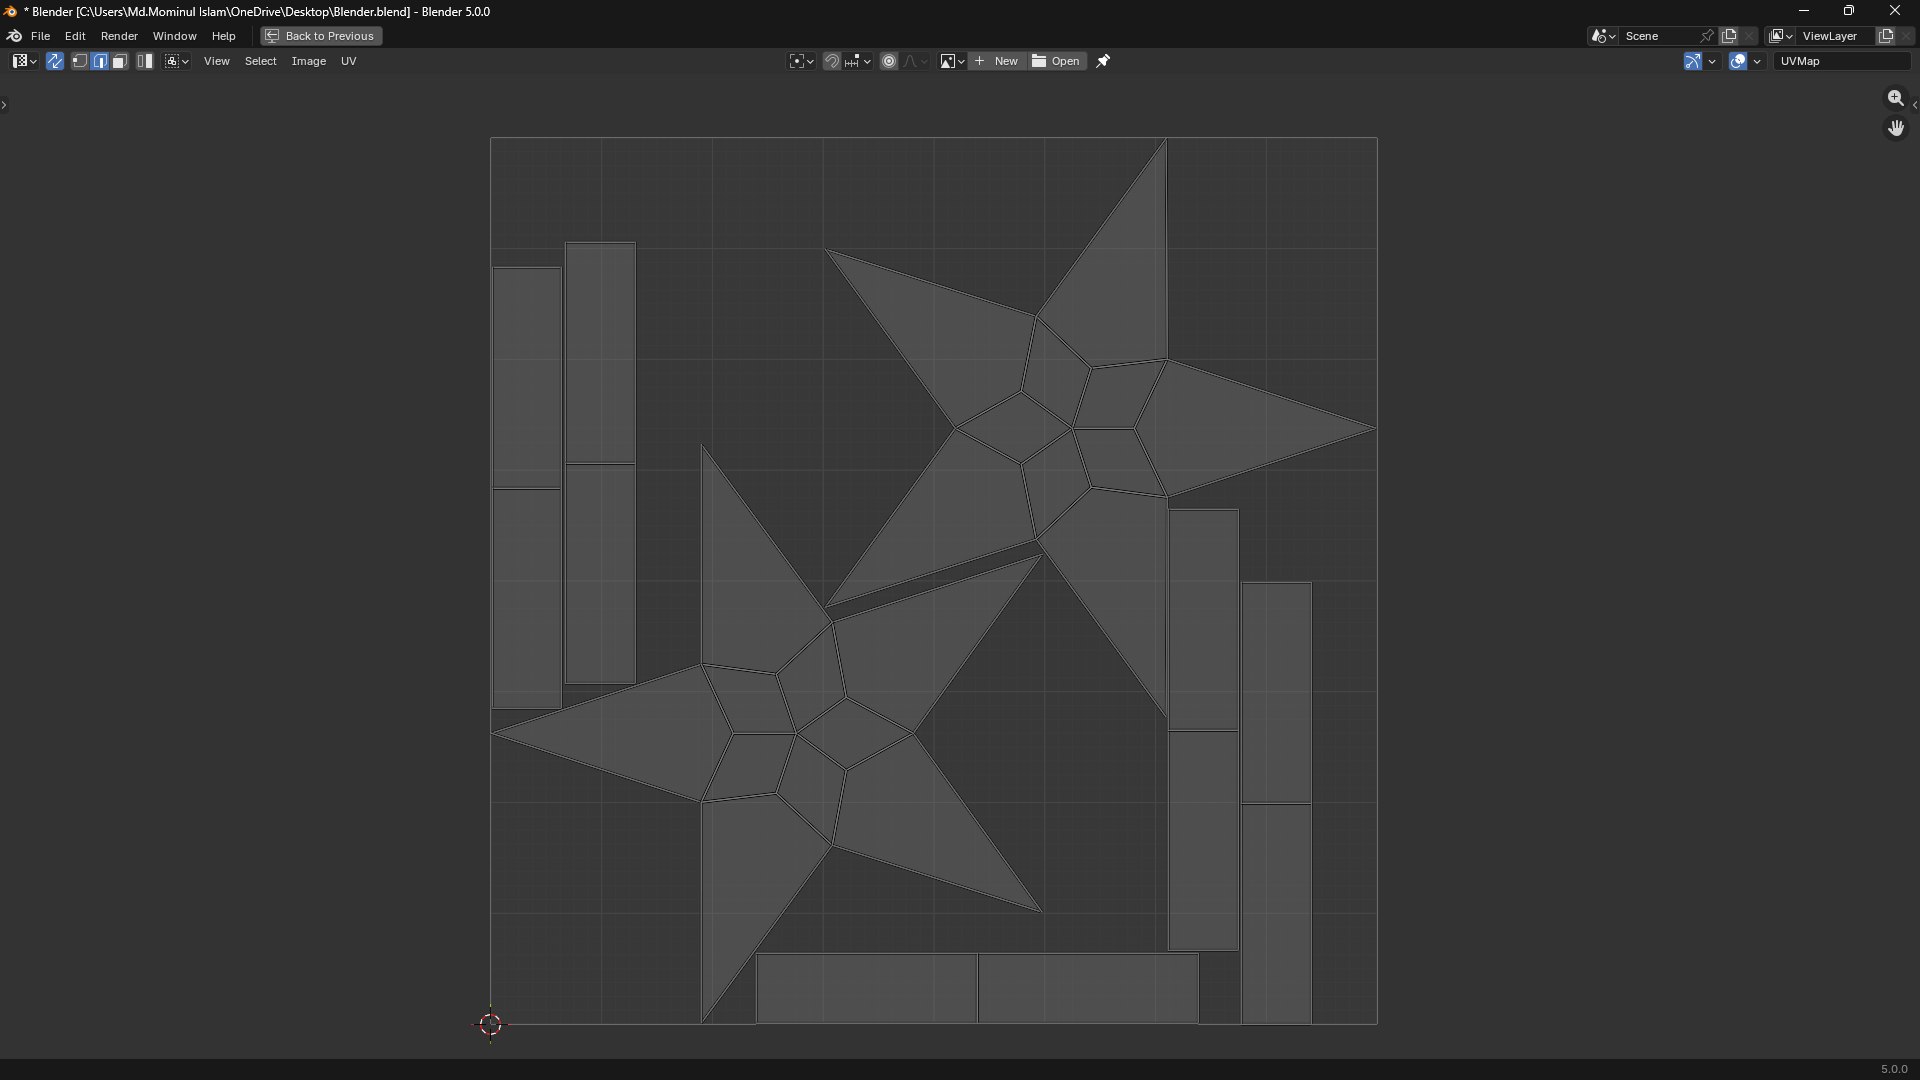Toggle UV sync selection
The height and width of the screenshot is (1080, 1920).
tap(55, 61)
